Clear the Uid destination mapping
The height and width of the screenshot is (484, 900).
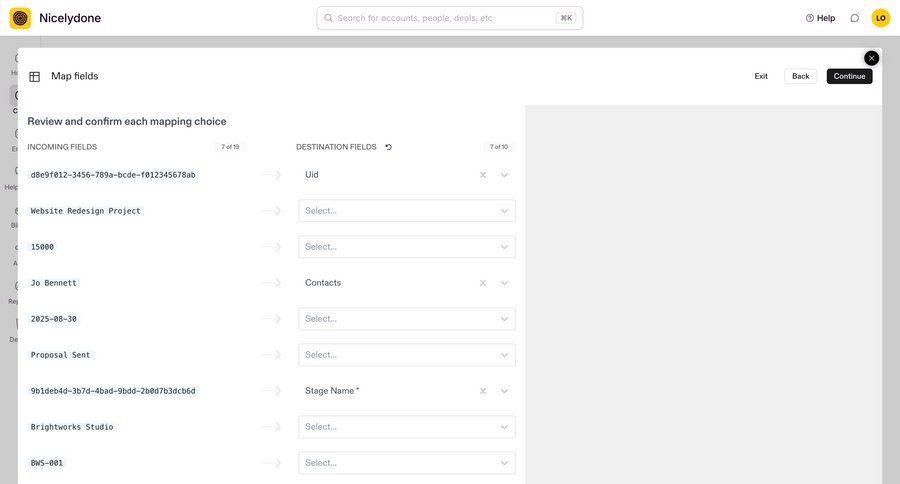[x=483, y=175]
